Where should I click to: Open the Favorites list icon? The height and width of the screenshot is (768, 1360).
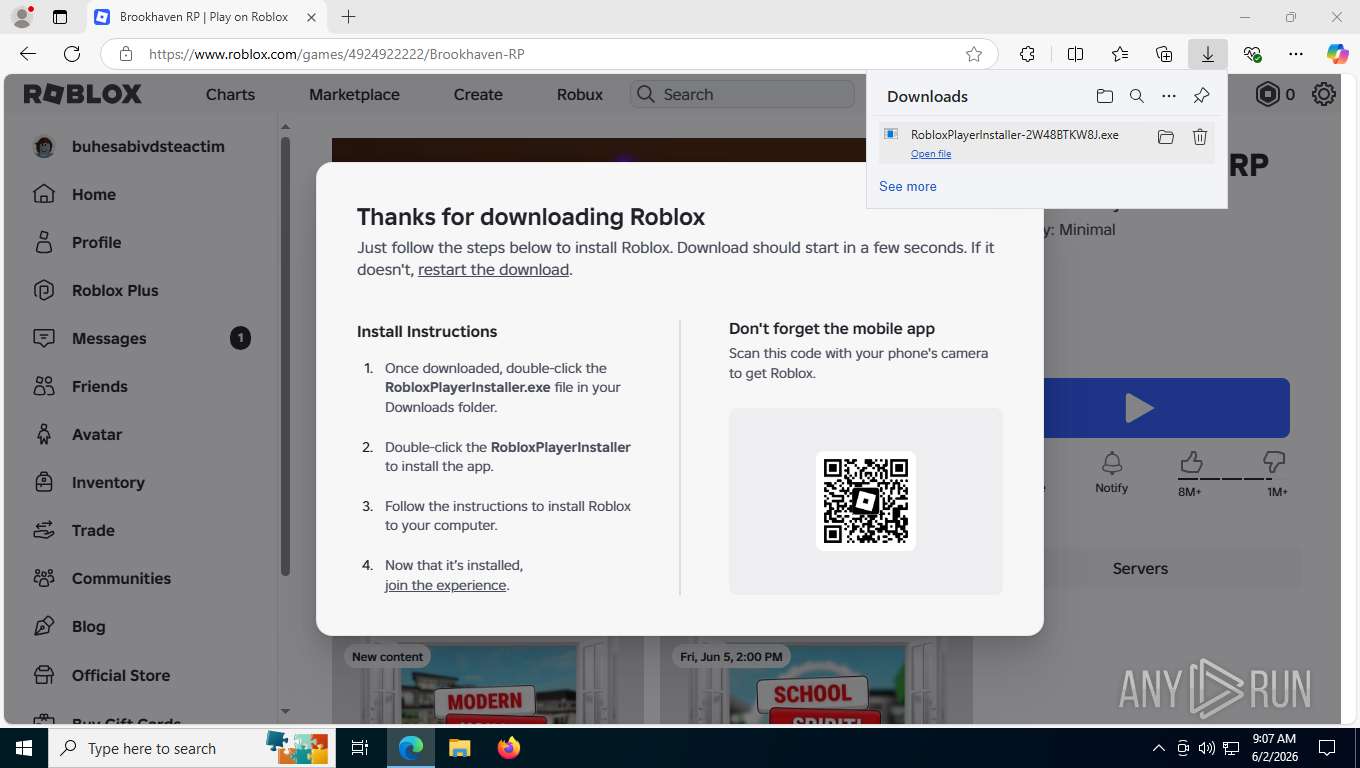click(x=1120, y=54)
